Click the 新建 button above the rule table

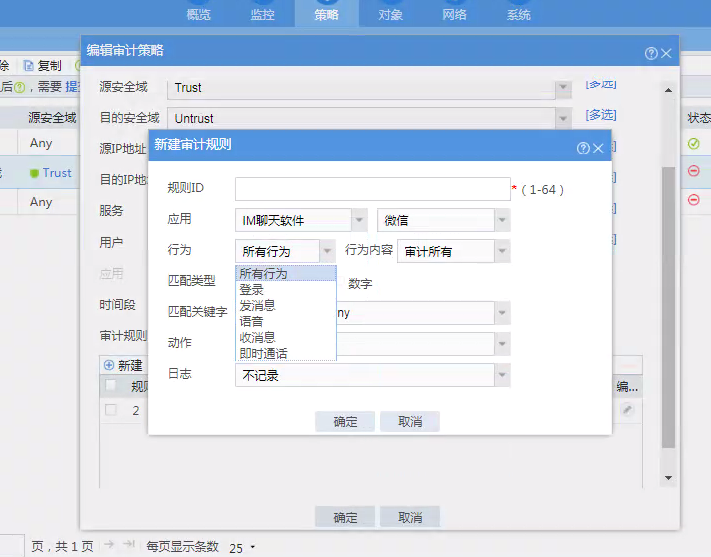(x=123, y=365)
